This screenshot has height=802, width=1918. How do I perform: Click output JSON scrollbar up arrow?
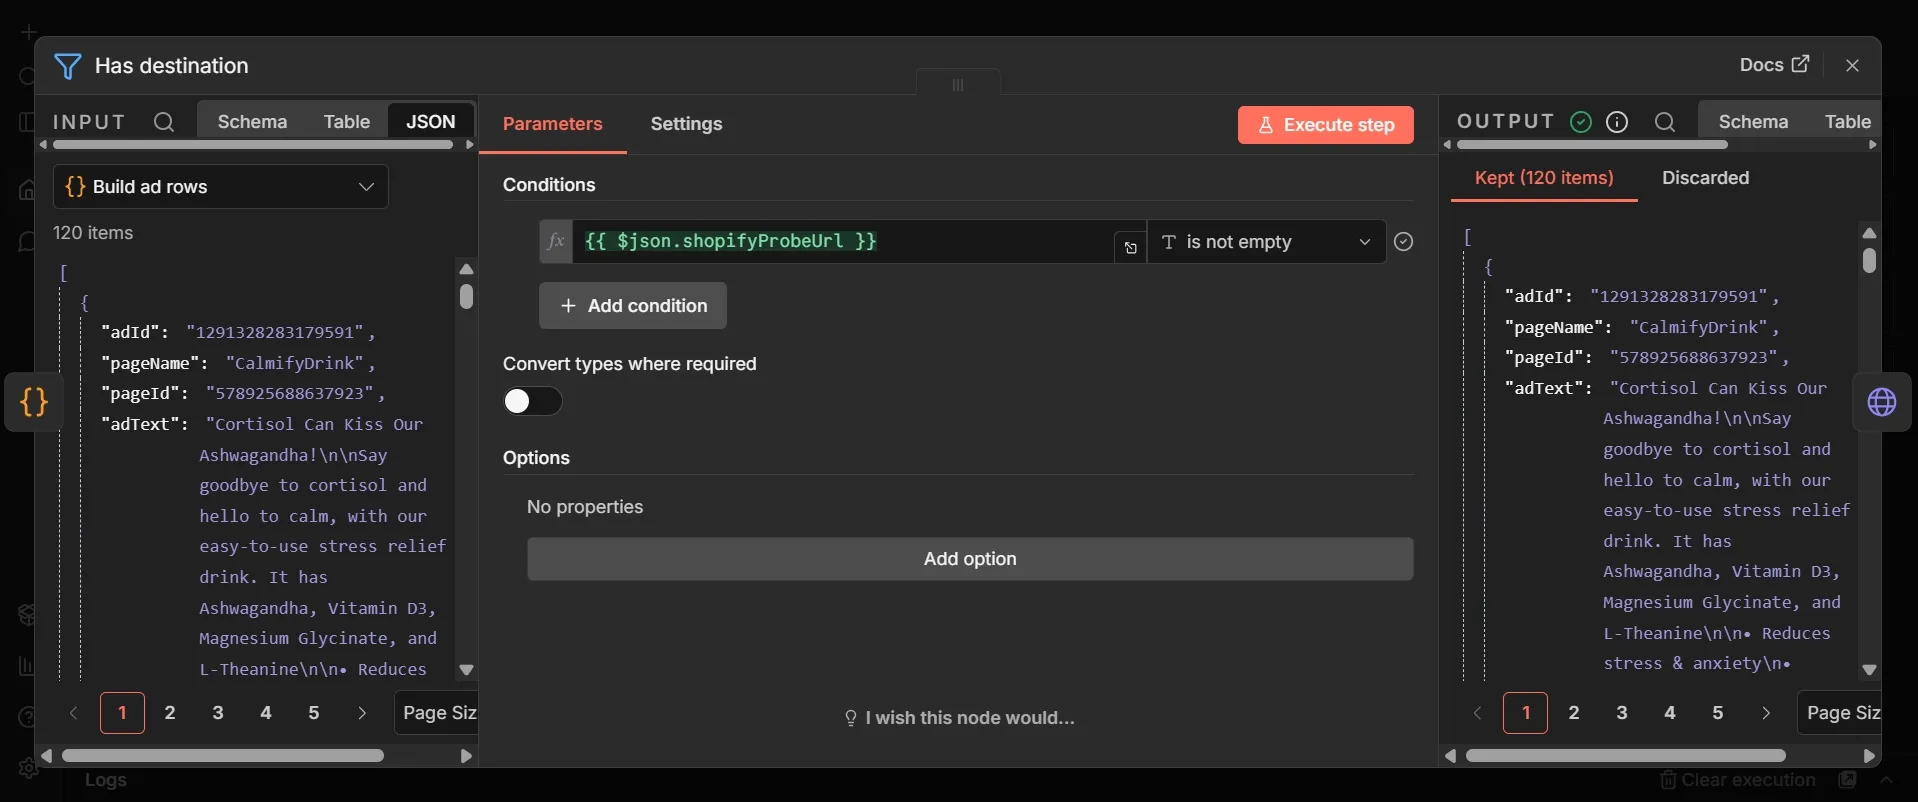tap(1869, 233)
